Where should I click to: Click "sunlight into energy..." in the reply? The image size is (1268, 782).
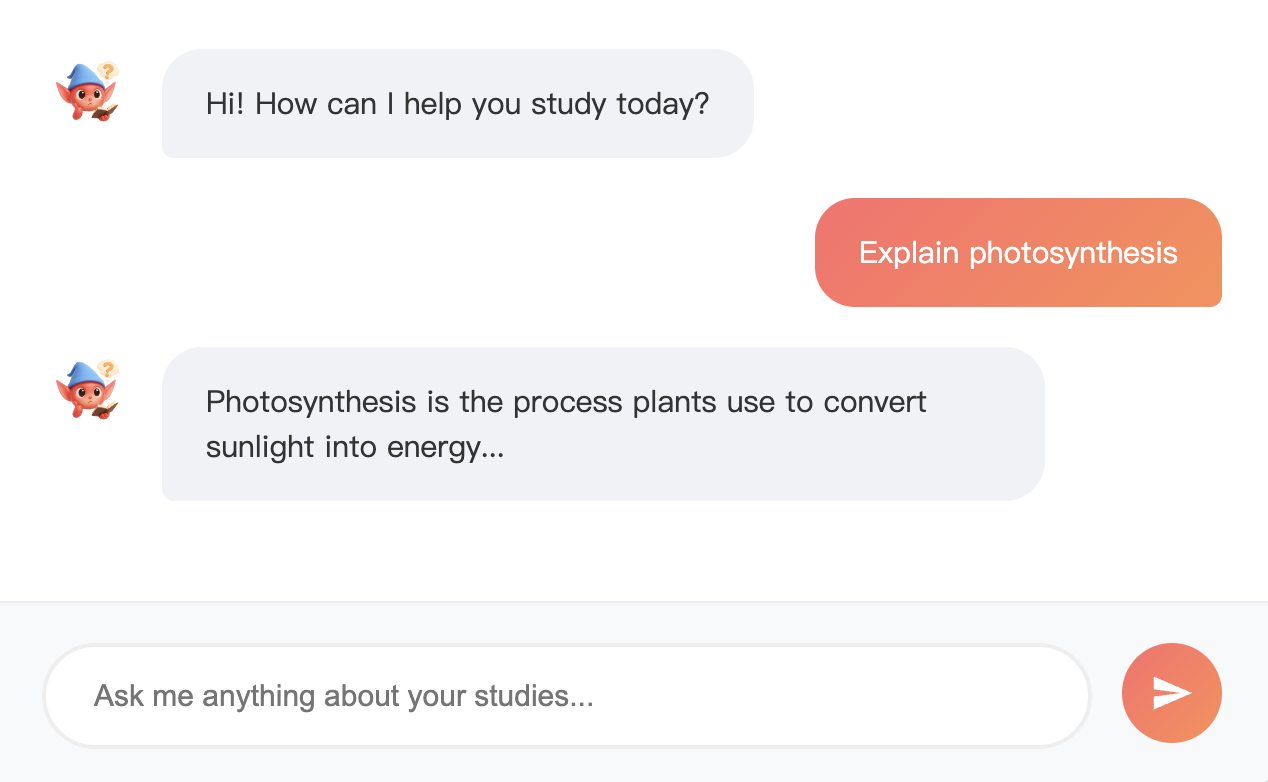(354, 447)
